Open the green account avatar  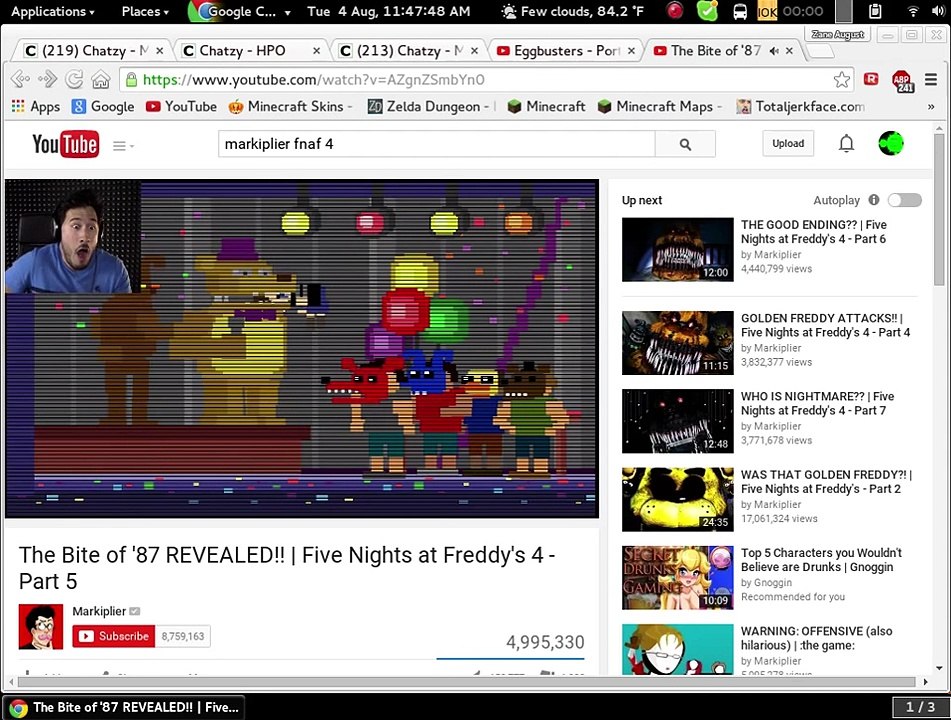click(x=891, y=143)
